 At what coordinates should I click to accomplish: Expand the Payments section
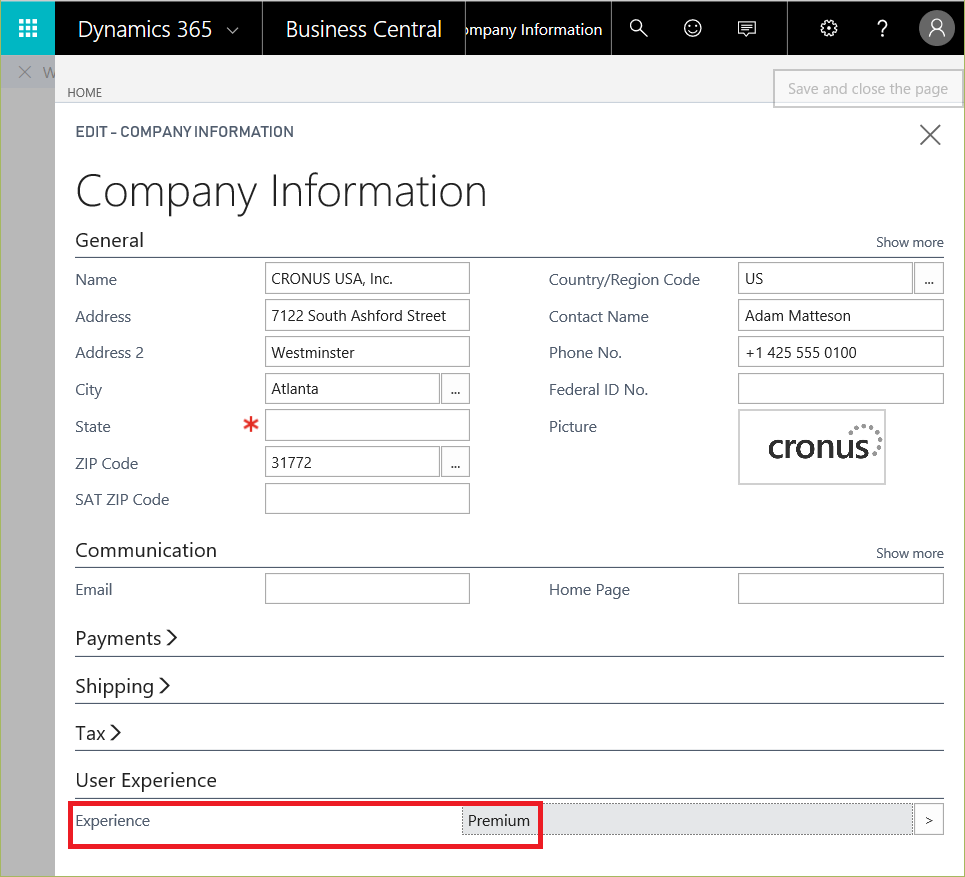(x=126, y=638)
